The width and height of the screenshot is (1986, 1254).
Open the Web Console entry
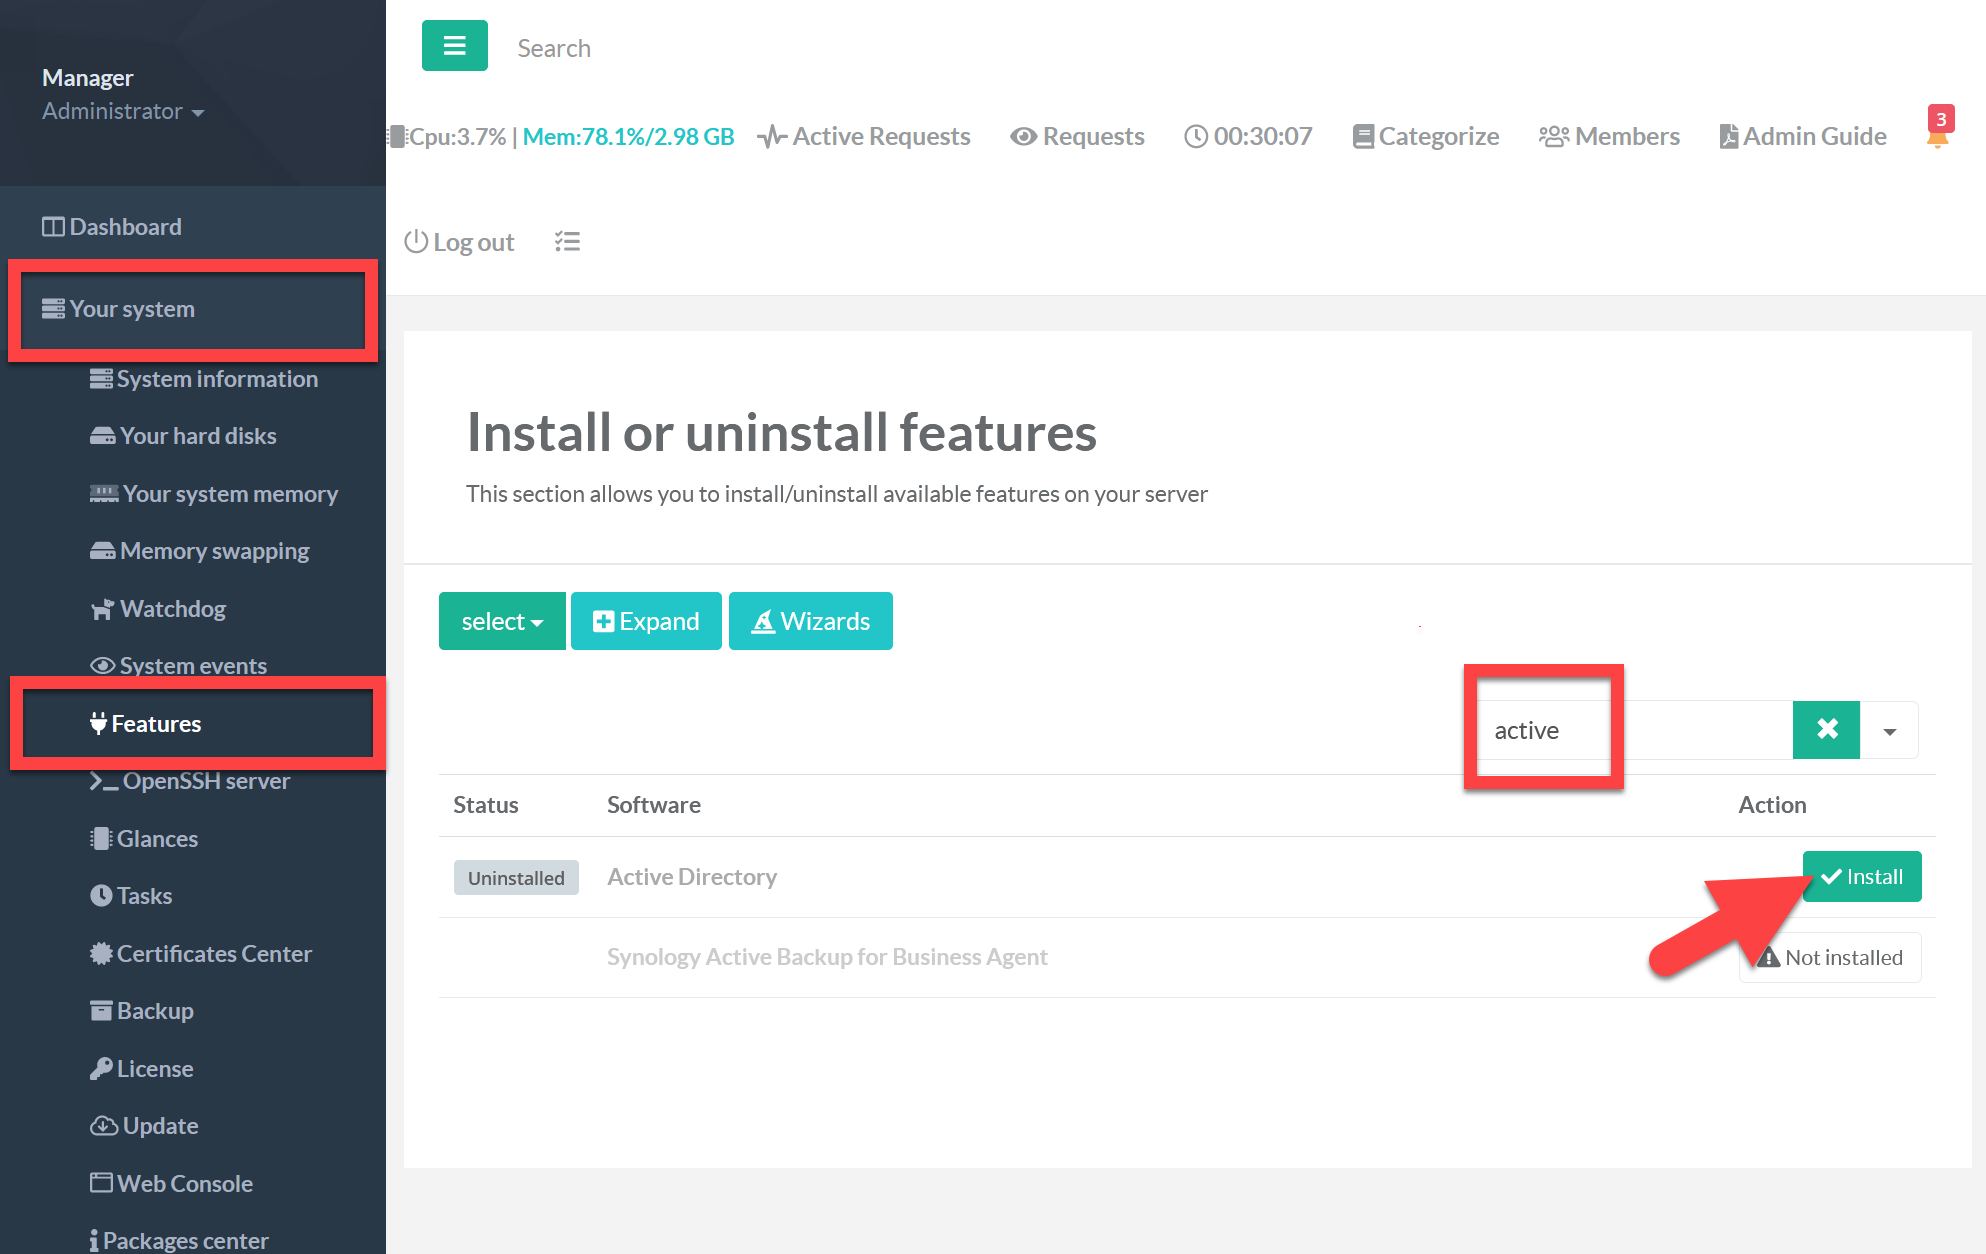click(x=184, y=1184)
